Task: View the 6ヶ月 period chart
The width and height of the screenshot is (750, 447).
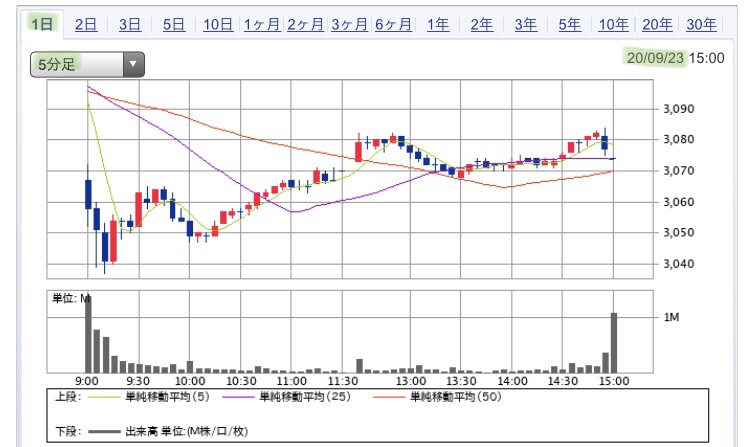Action: 394,24
